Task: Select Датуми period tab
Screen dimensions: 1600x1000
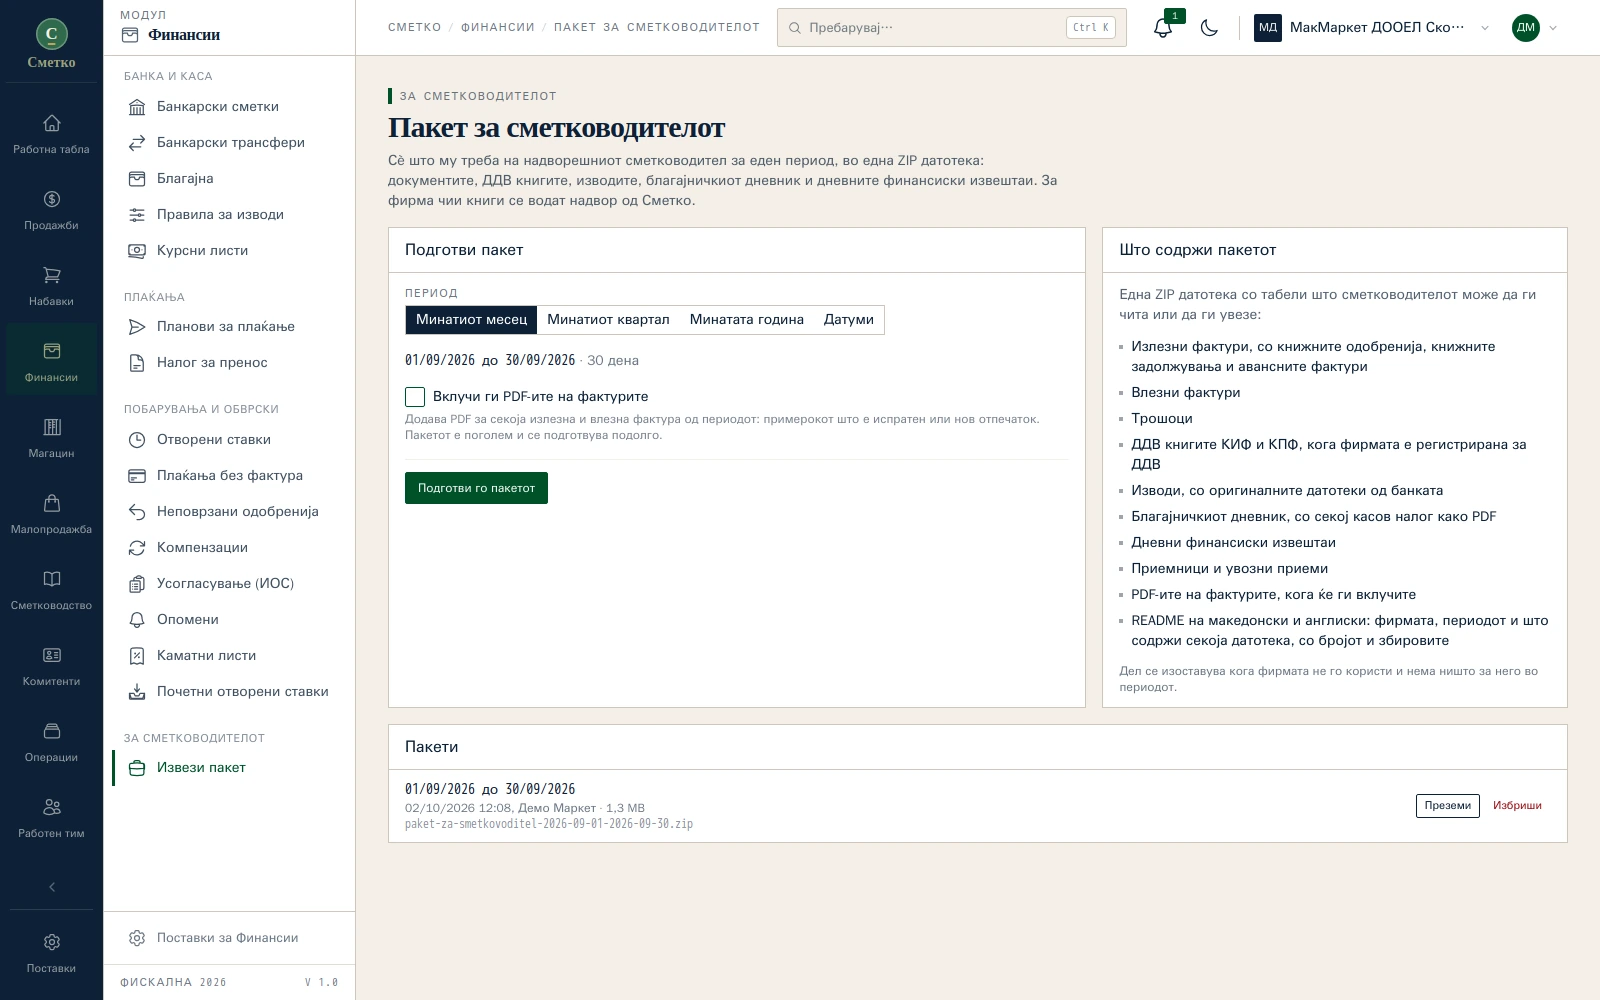Action: (848, 320)
